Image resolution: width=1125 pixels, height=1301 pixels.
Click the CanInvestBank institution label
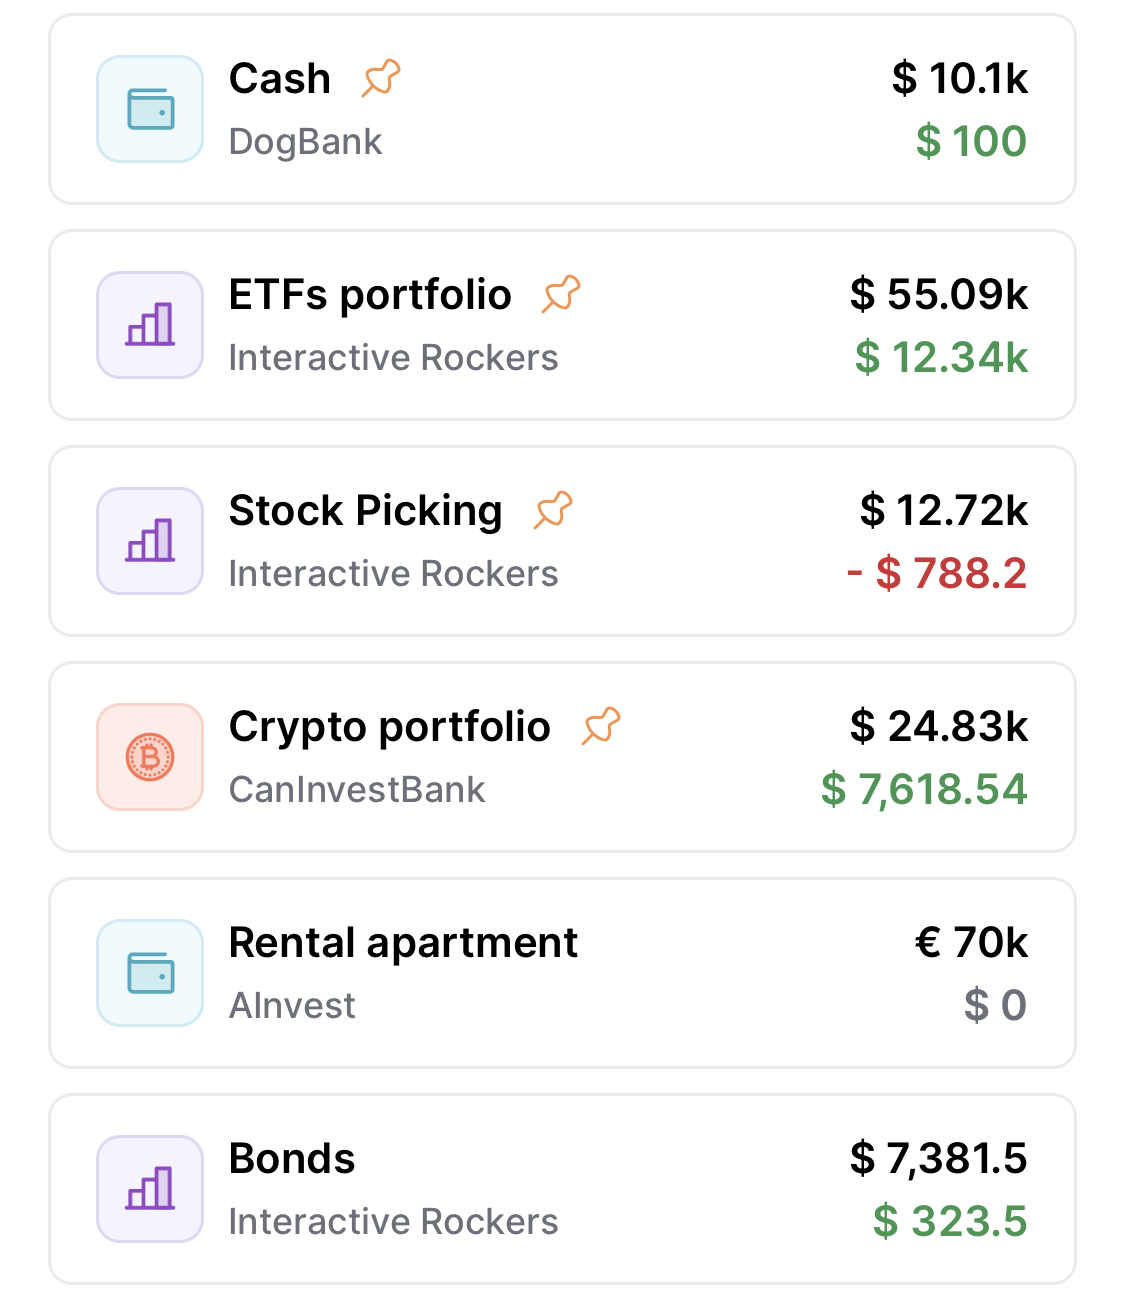[x=357, y=789]
